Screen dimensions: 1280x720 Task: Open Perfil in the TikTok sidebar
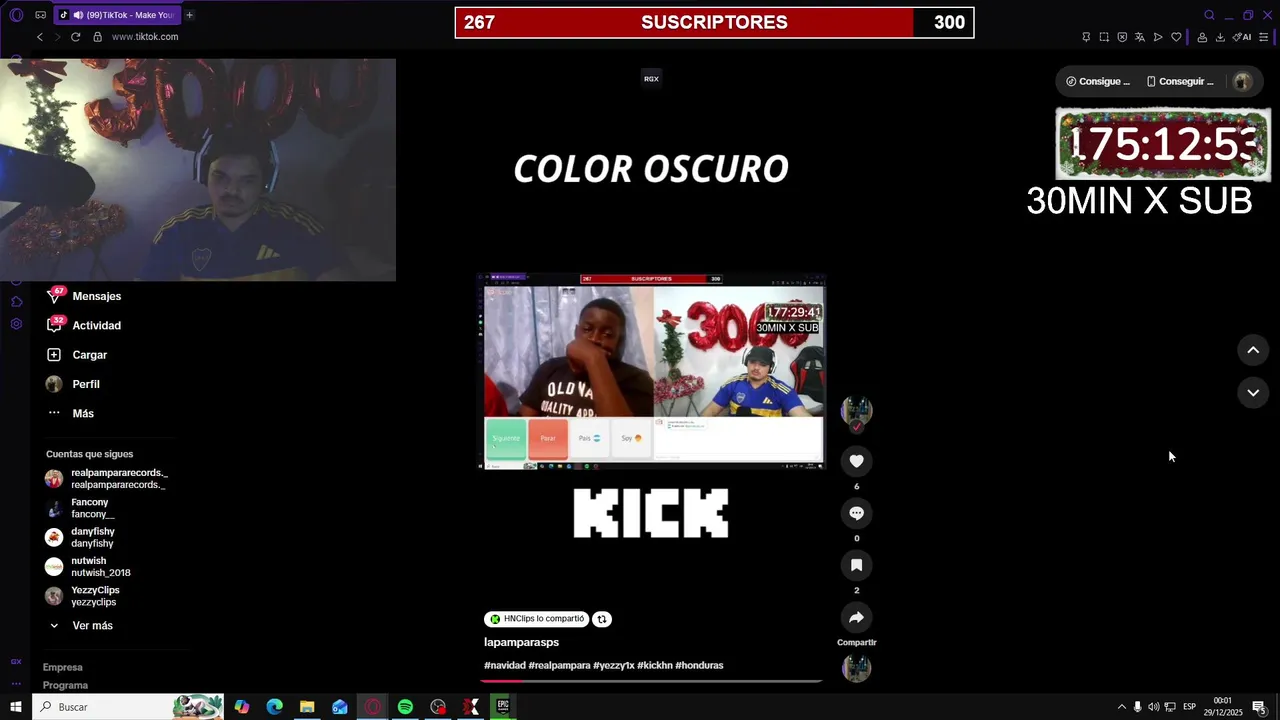coord(85,384)
